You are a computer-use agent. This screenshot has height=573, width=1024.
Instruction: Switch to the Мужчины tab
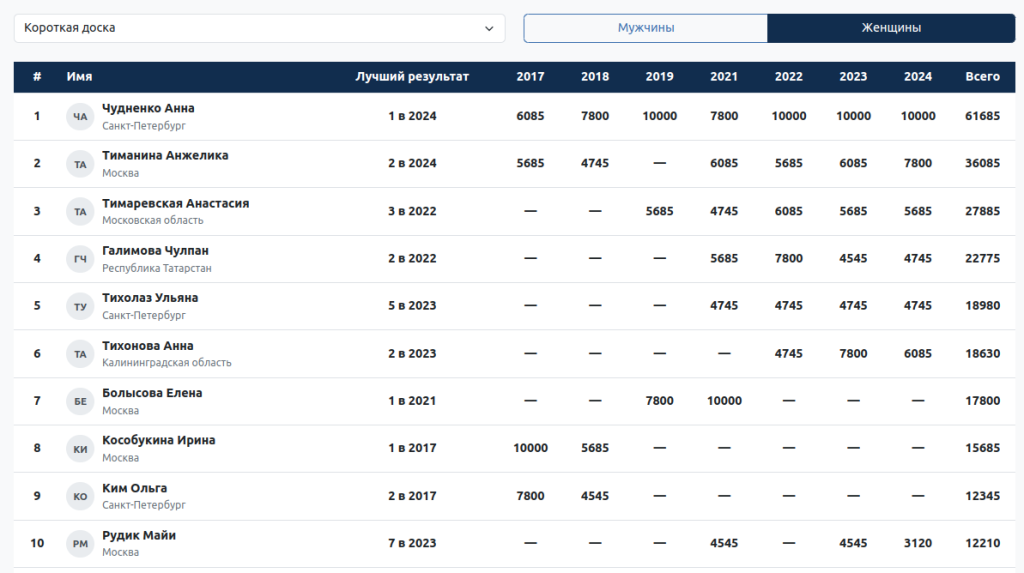[x=645, y=28]
